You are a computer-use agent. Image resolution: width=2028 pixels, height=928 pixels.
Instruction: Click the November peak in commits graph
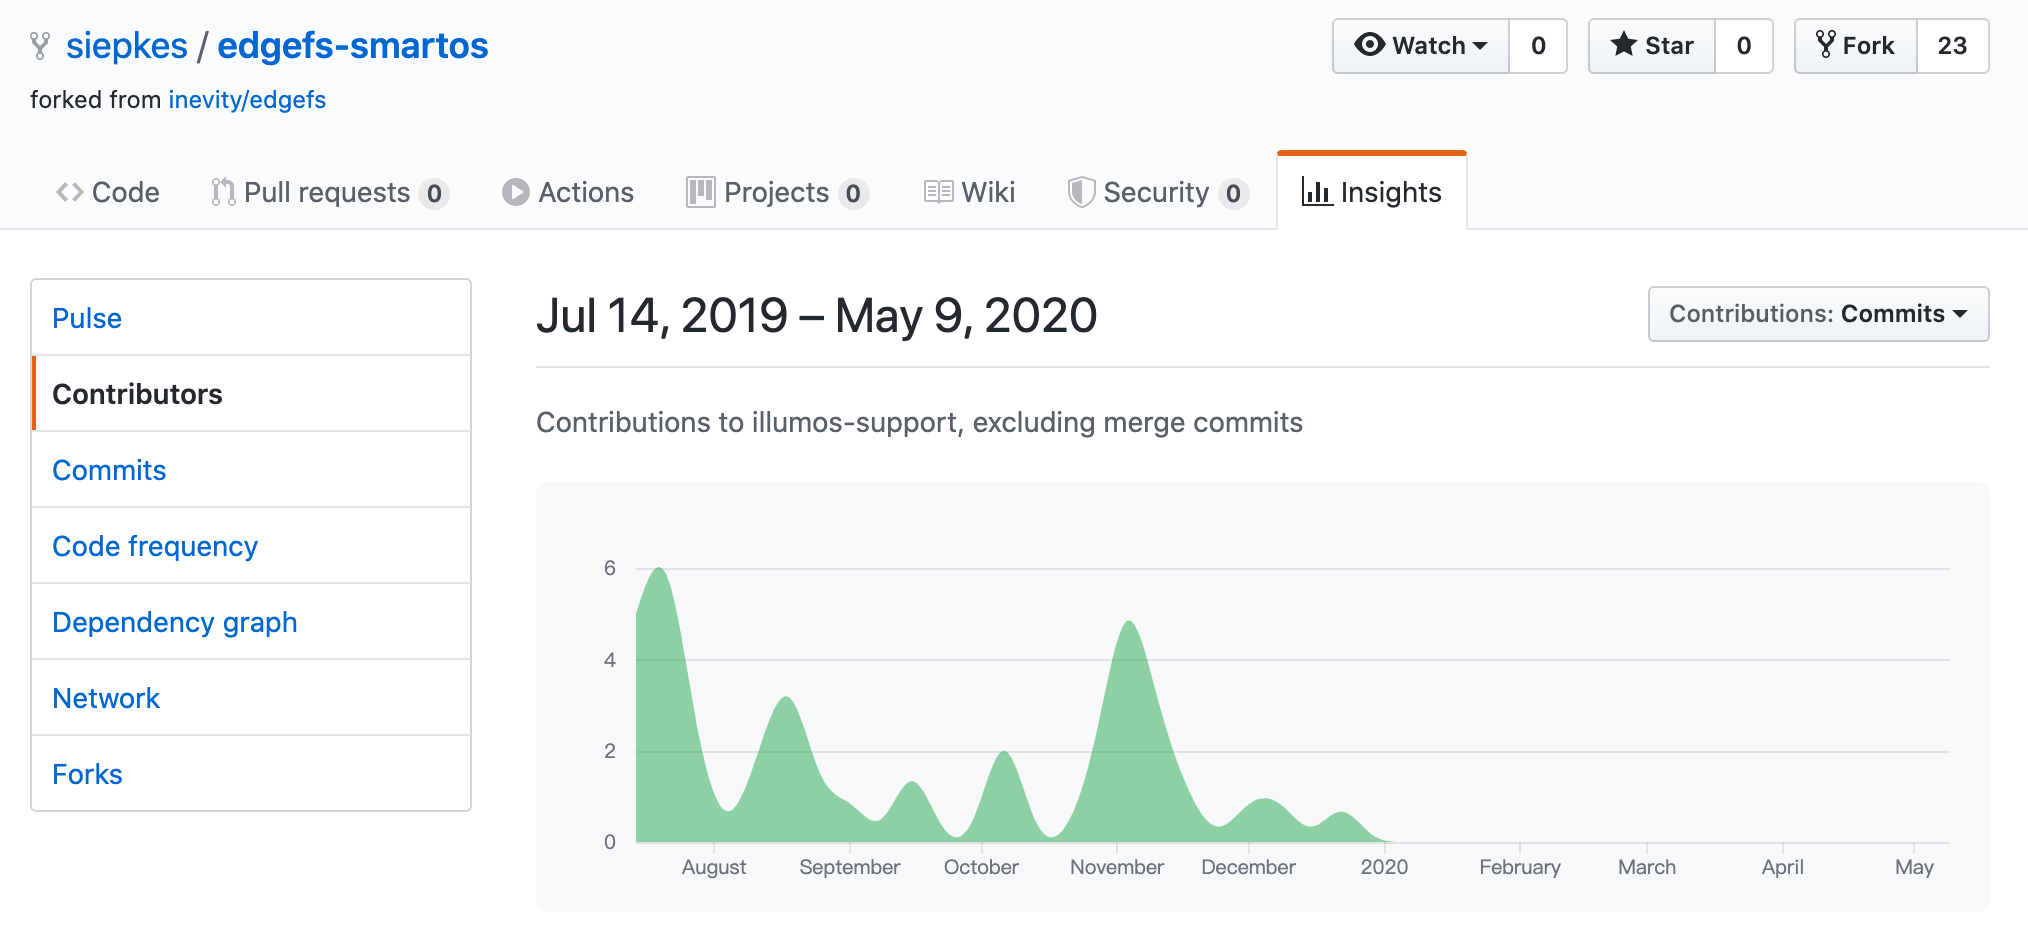(1129, 625)
